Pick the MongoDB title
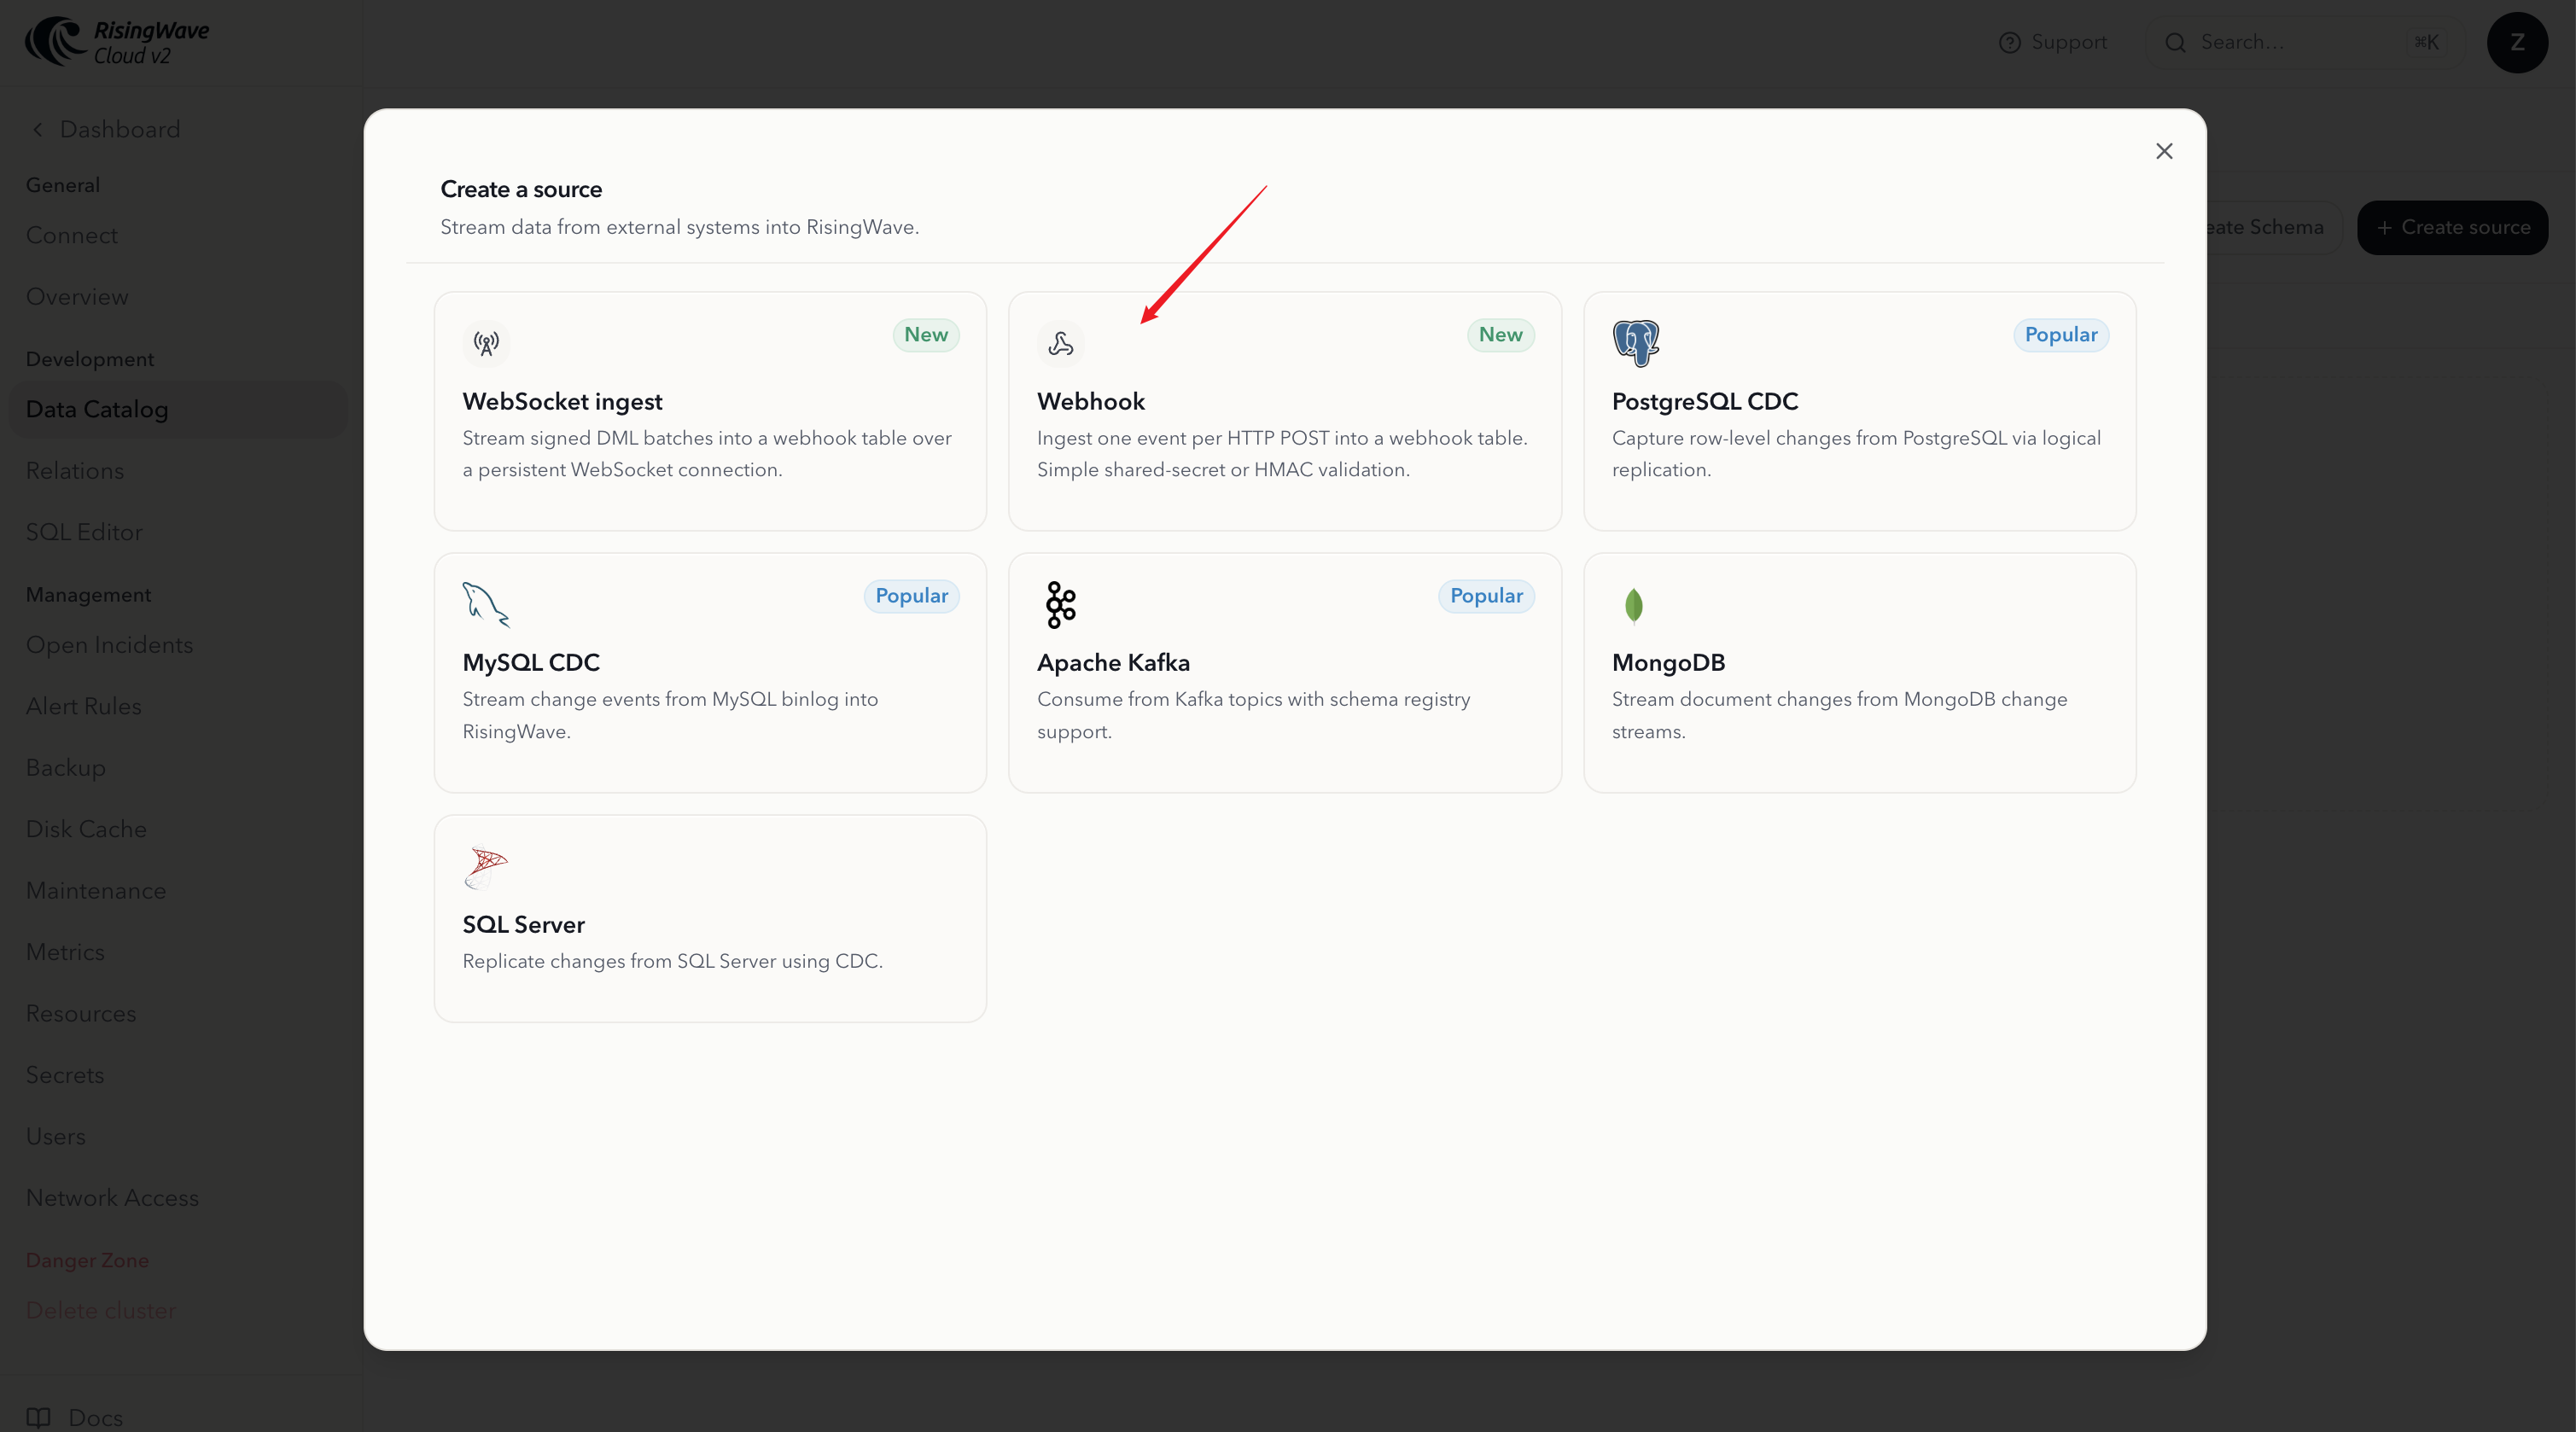The width and height of the screenshot is (2576, 1432). 1668,662
